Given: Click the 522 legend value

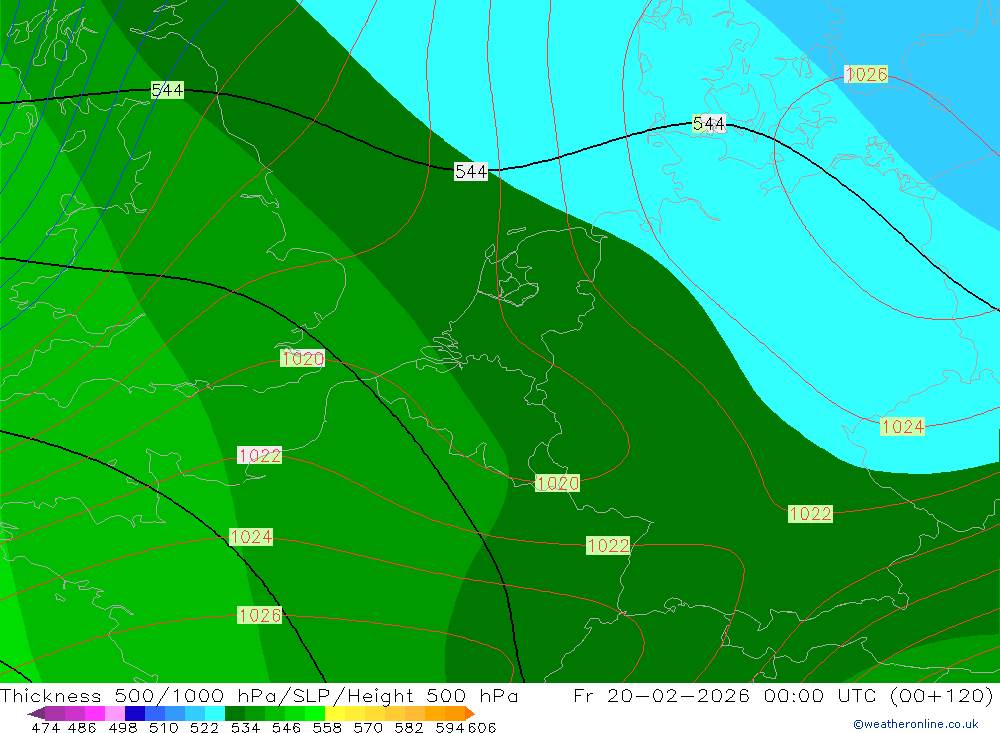Looking at the screenshot, I should [x=204, y=727].
